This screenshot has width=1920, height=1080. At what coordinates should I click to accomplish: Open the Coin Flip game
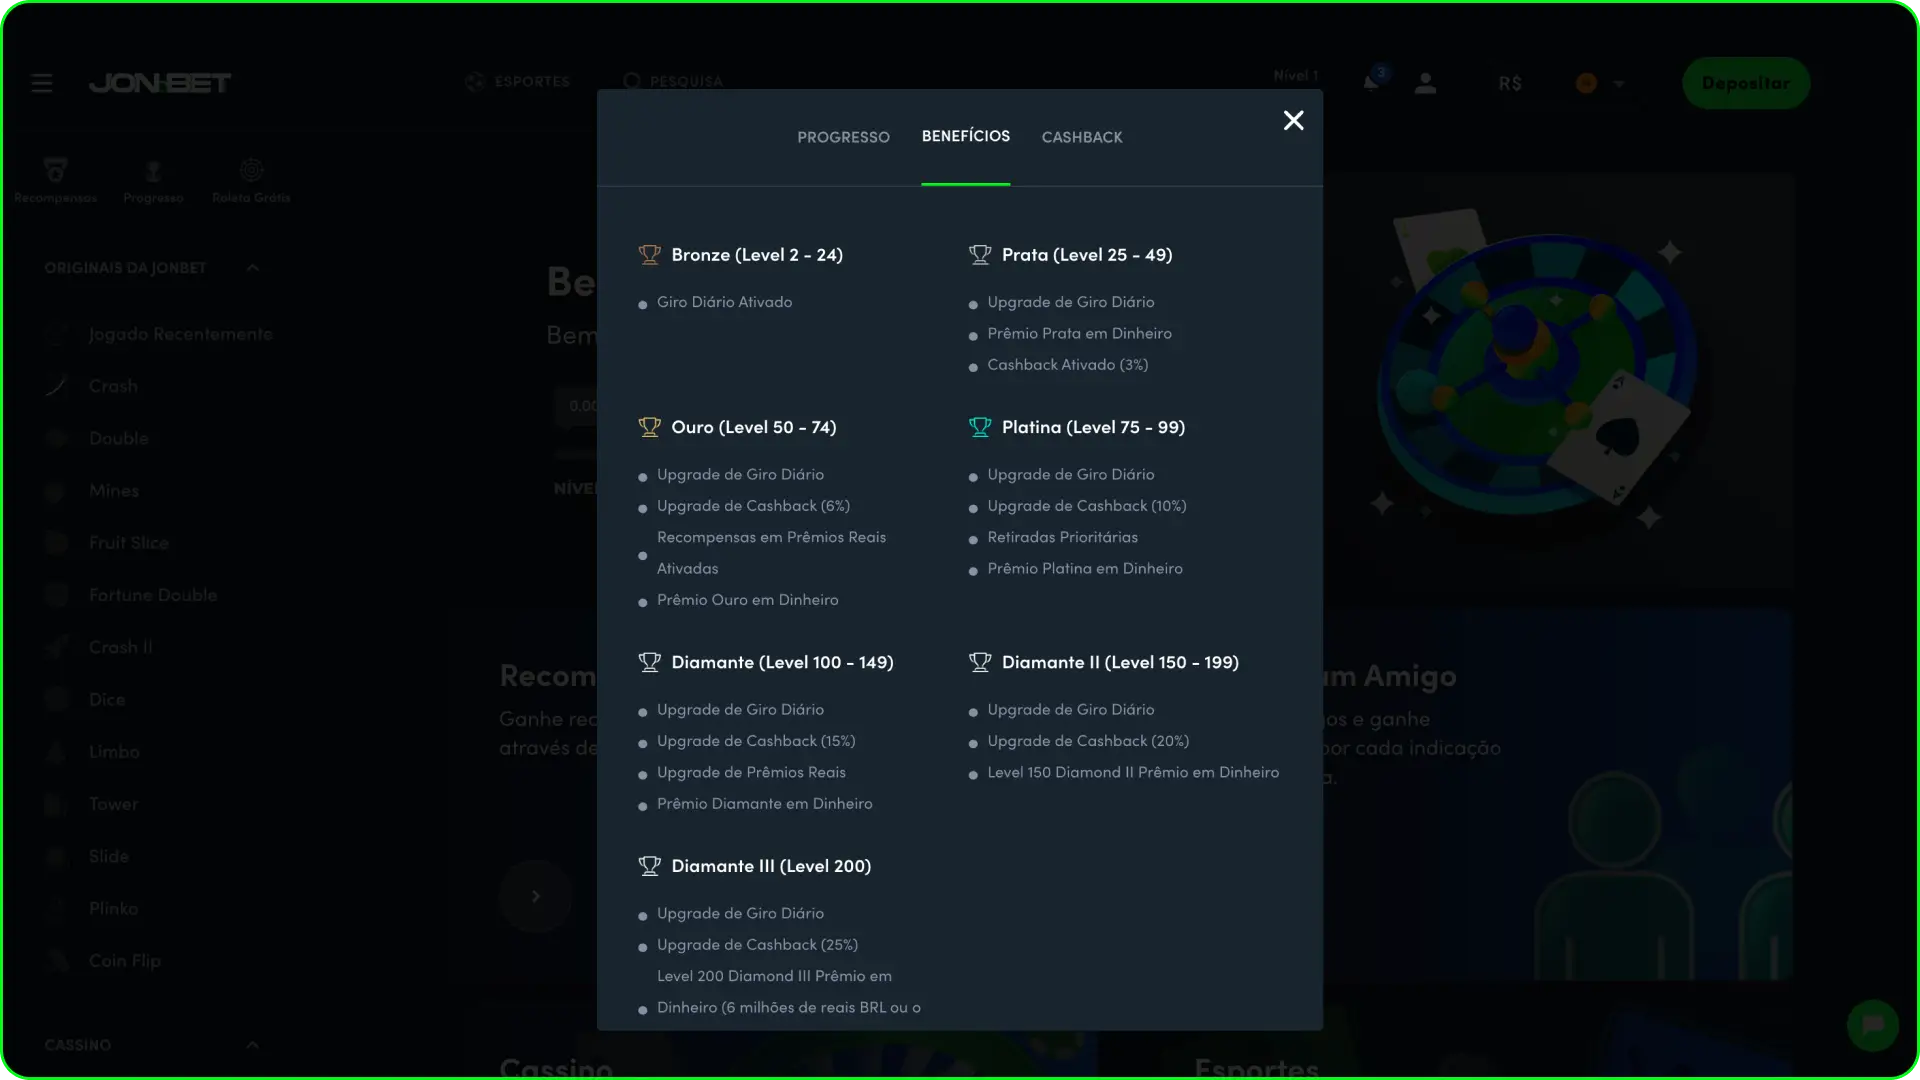tap(103, 961)
